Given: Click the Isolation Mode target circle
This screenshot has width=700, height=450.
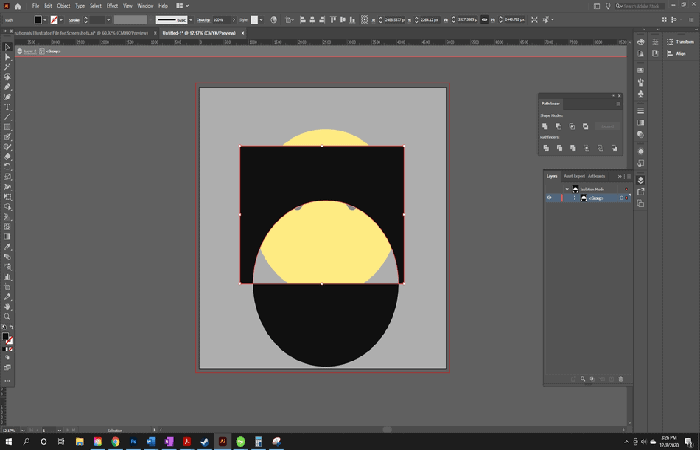Looking at the screenshot, I should coord(626,189).
